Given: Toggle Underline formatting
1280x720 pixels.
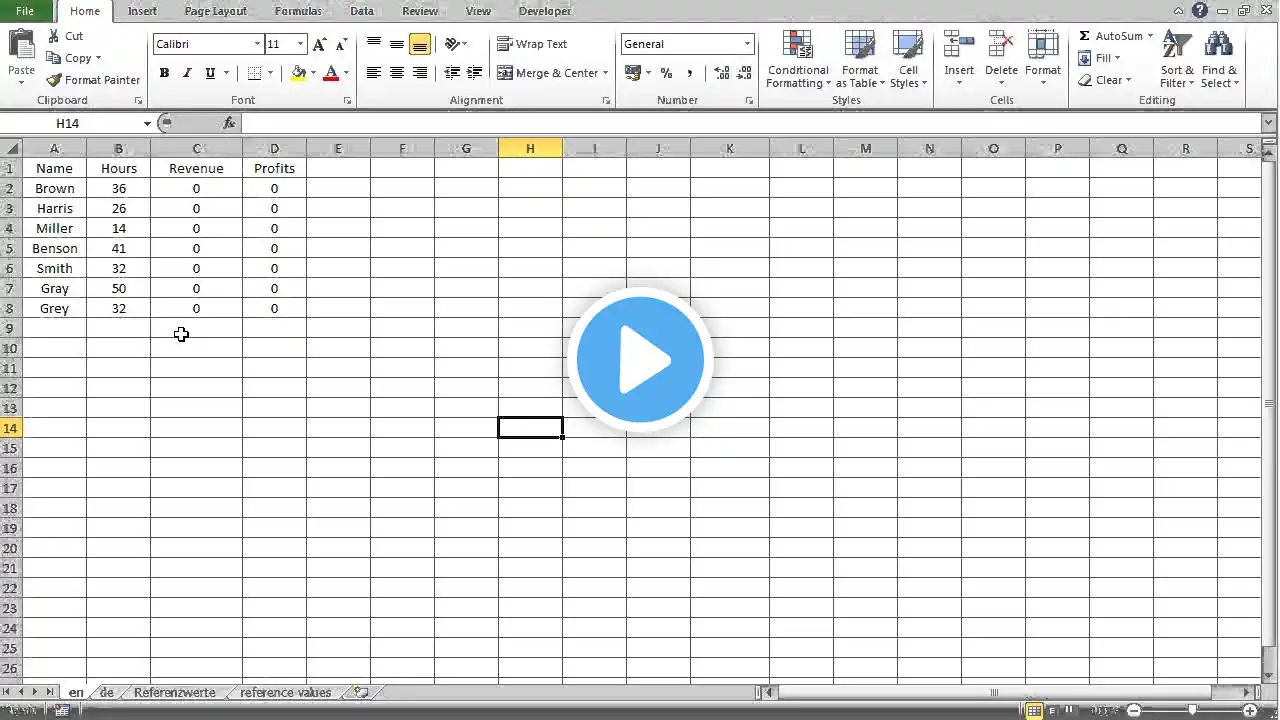Looking at the screenshot, I should coord(210,73).
